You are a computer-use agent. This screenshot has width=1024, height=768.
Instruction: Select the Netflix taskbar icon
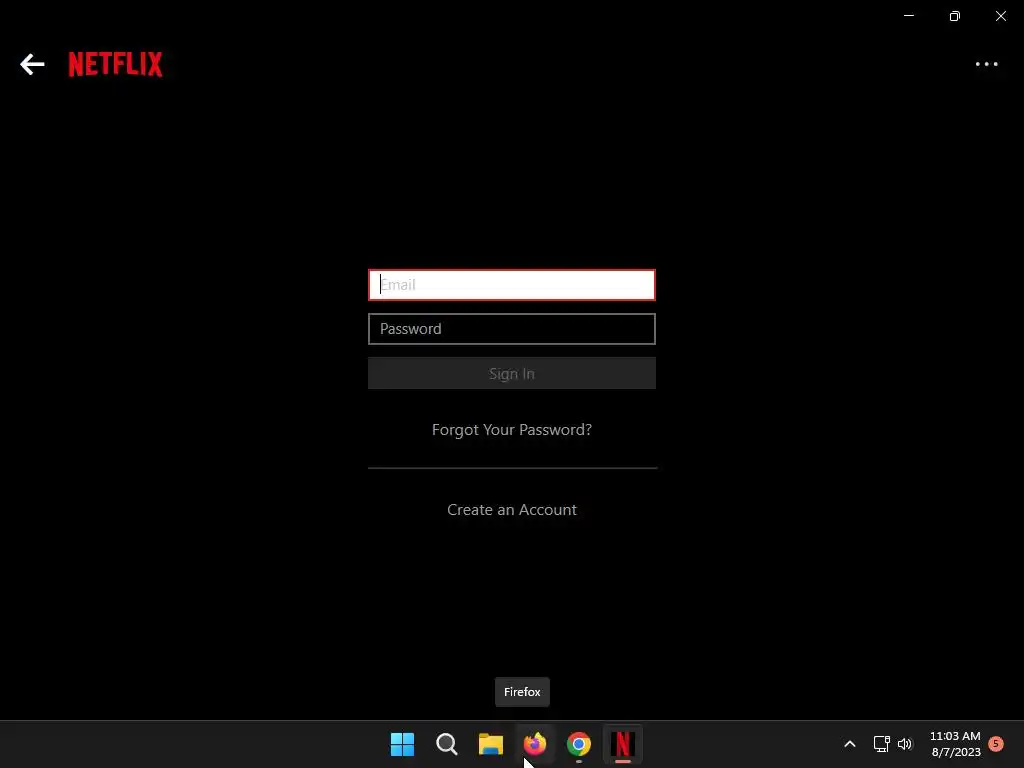pos(622,744)
